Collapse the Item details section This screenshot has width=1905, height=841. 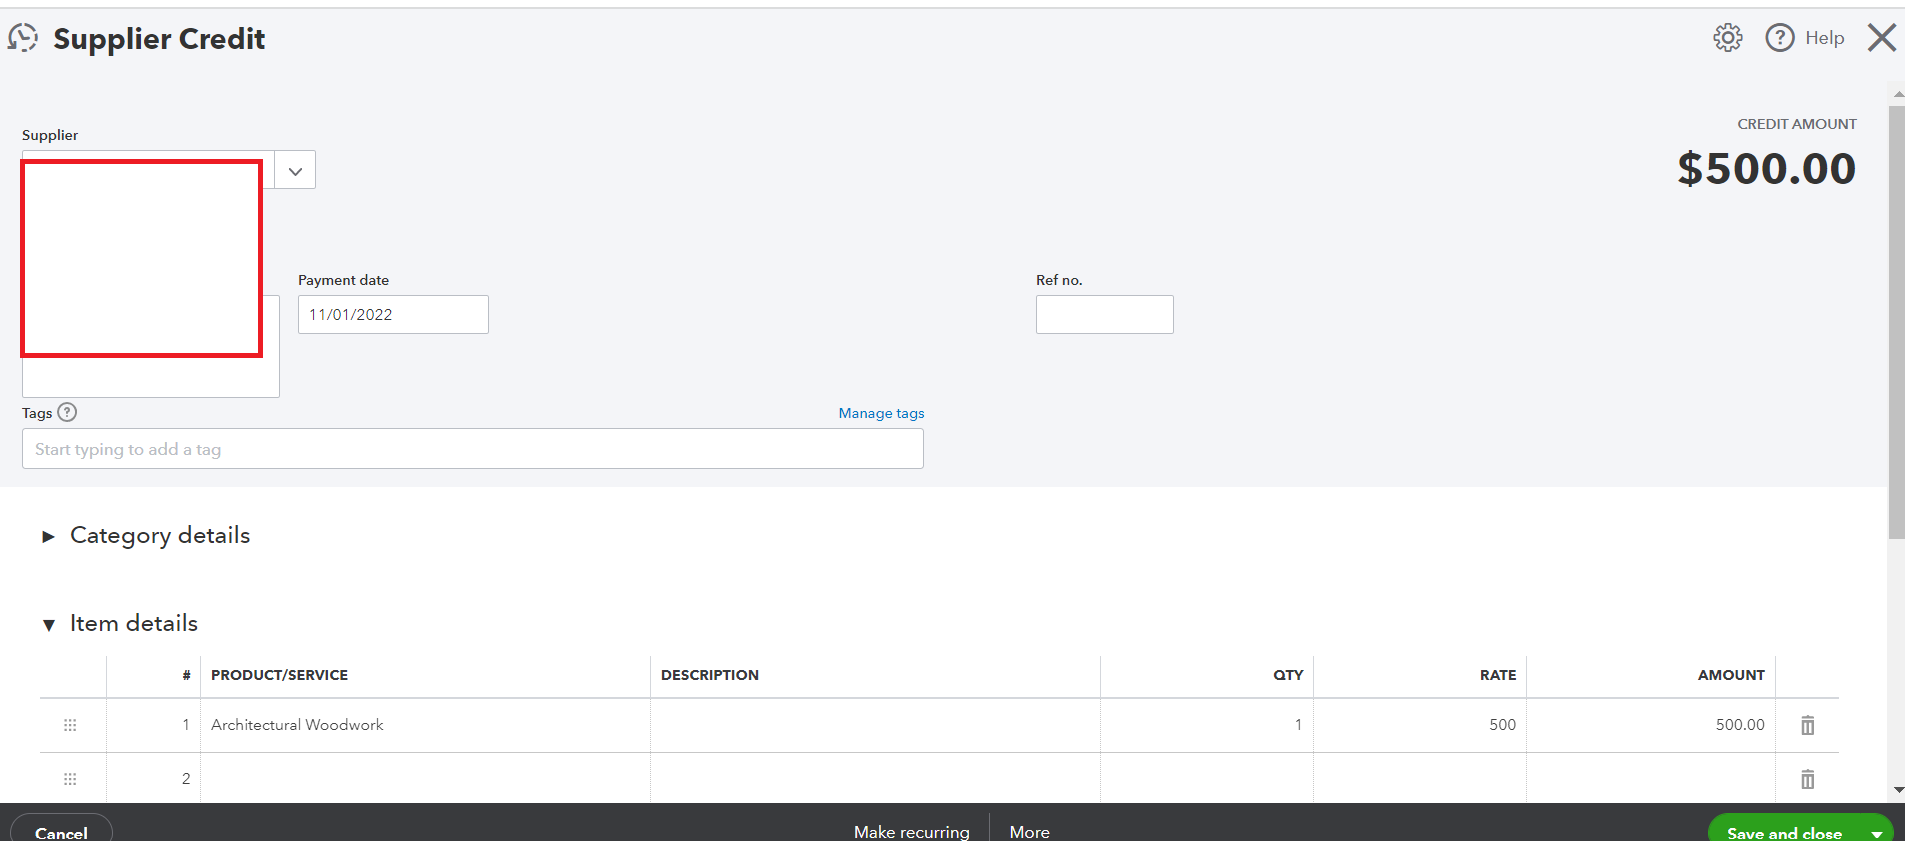point(48,625)
